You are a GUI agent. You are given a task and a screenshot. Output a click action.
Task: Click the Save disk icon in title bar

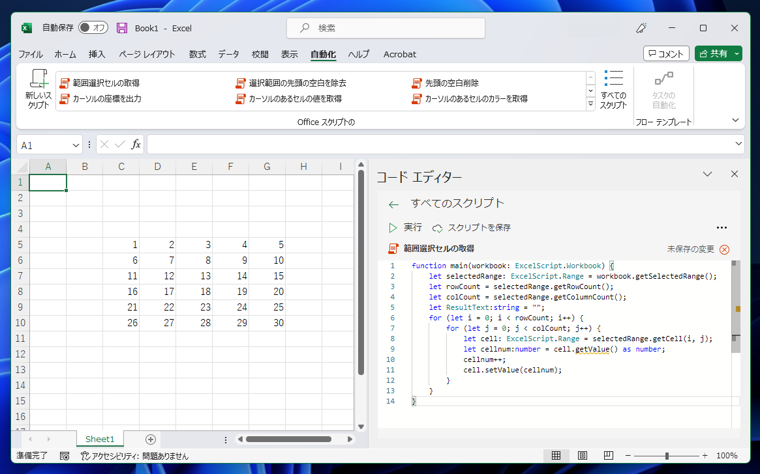click(x=122, y=28)
